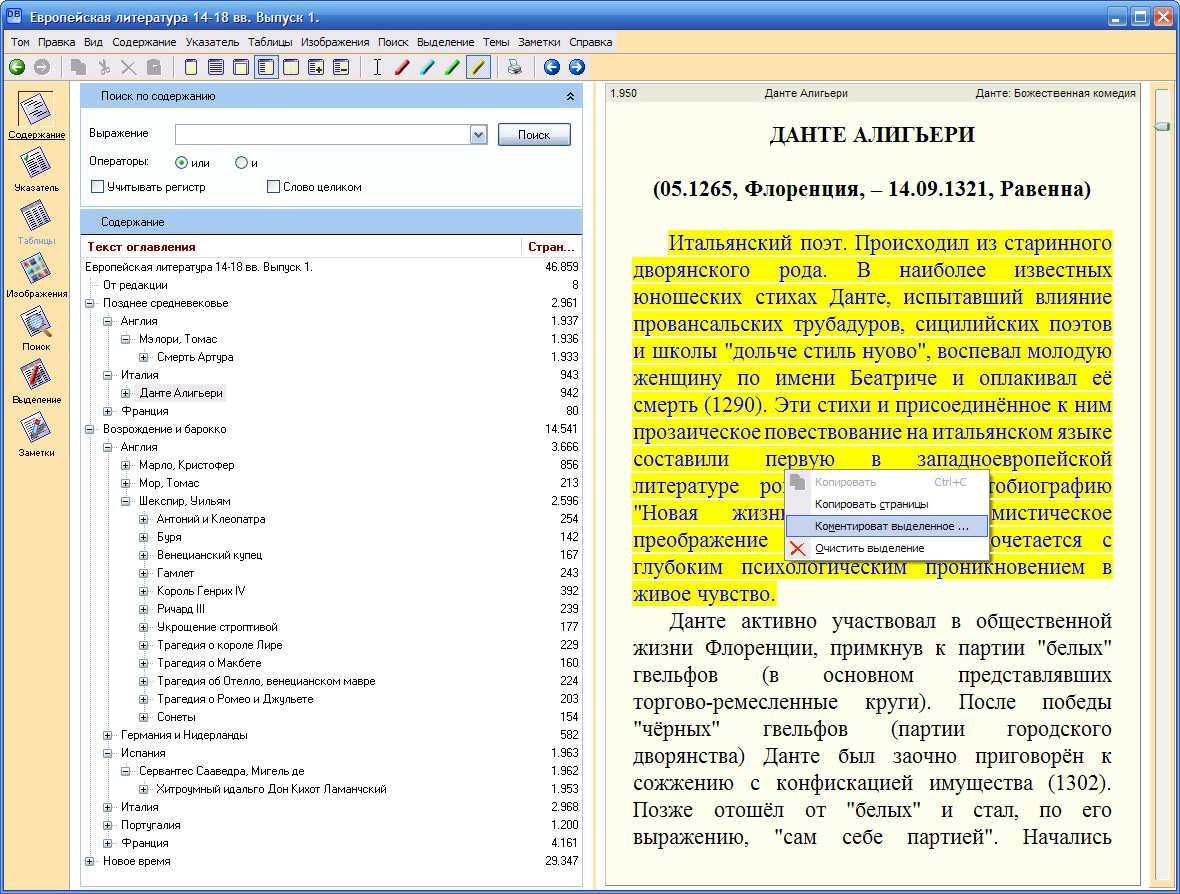
Task: Click the remove-page minus toolbar icon
Action: (x=341, y=68)
